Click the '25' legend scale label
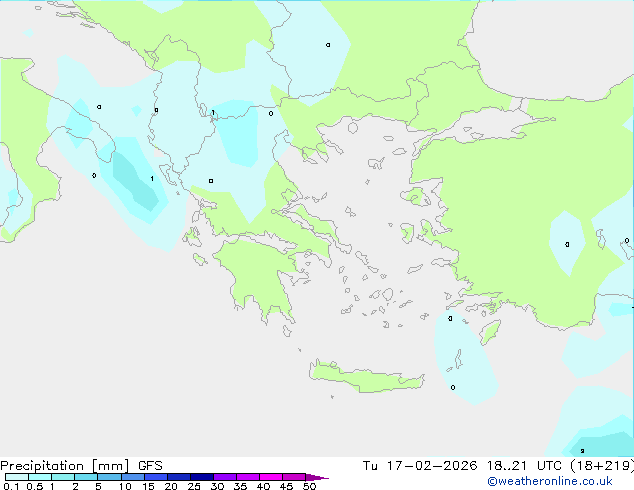 pyautogui.click(x=194, y=486)
